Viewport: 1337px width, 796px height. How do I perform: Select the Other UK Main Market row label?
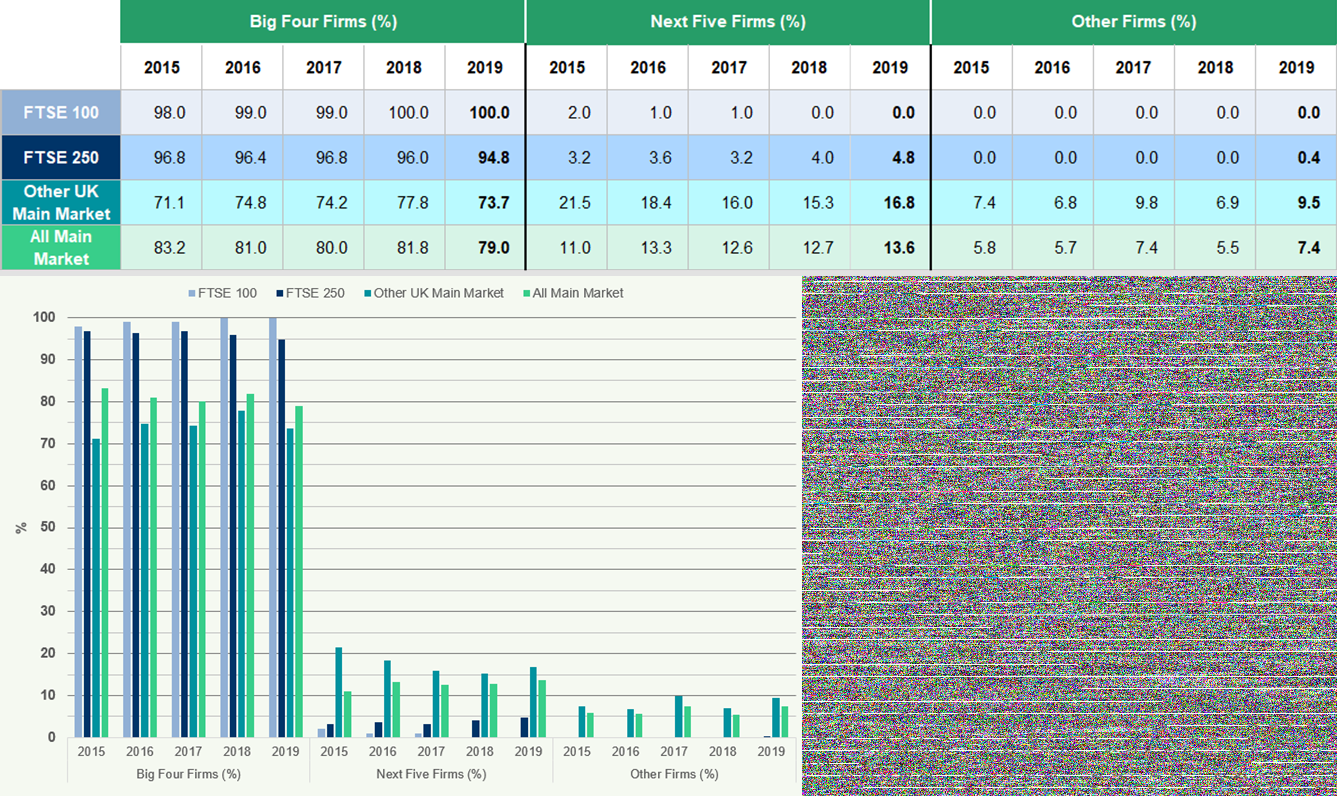coord(61,202)
